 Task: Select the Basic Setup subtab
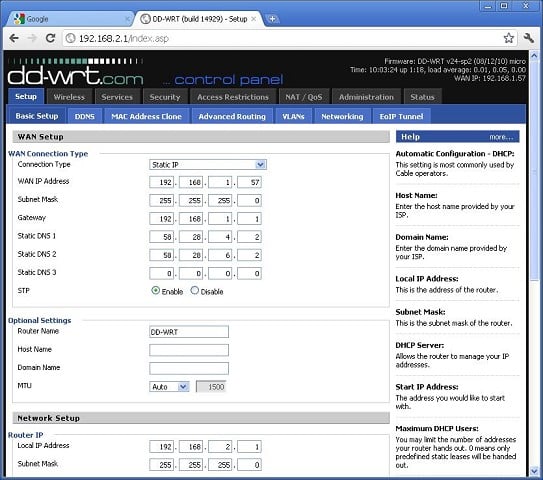click(x=37, y=116)
